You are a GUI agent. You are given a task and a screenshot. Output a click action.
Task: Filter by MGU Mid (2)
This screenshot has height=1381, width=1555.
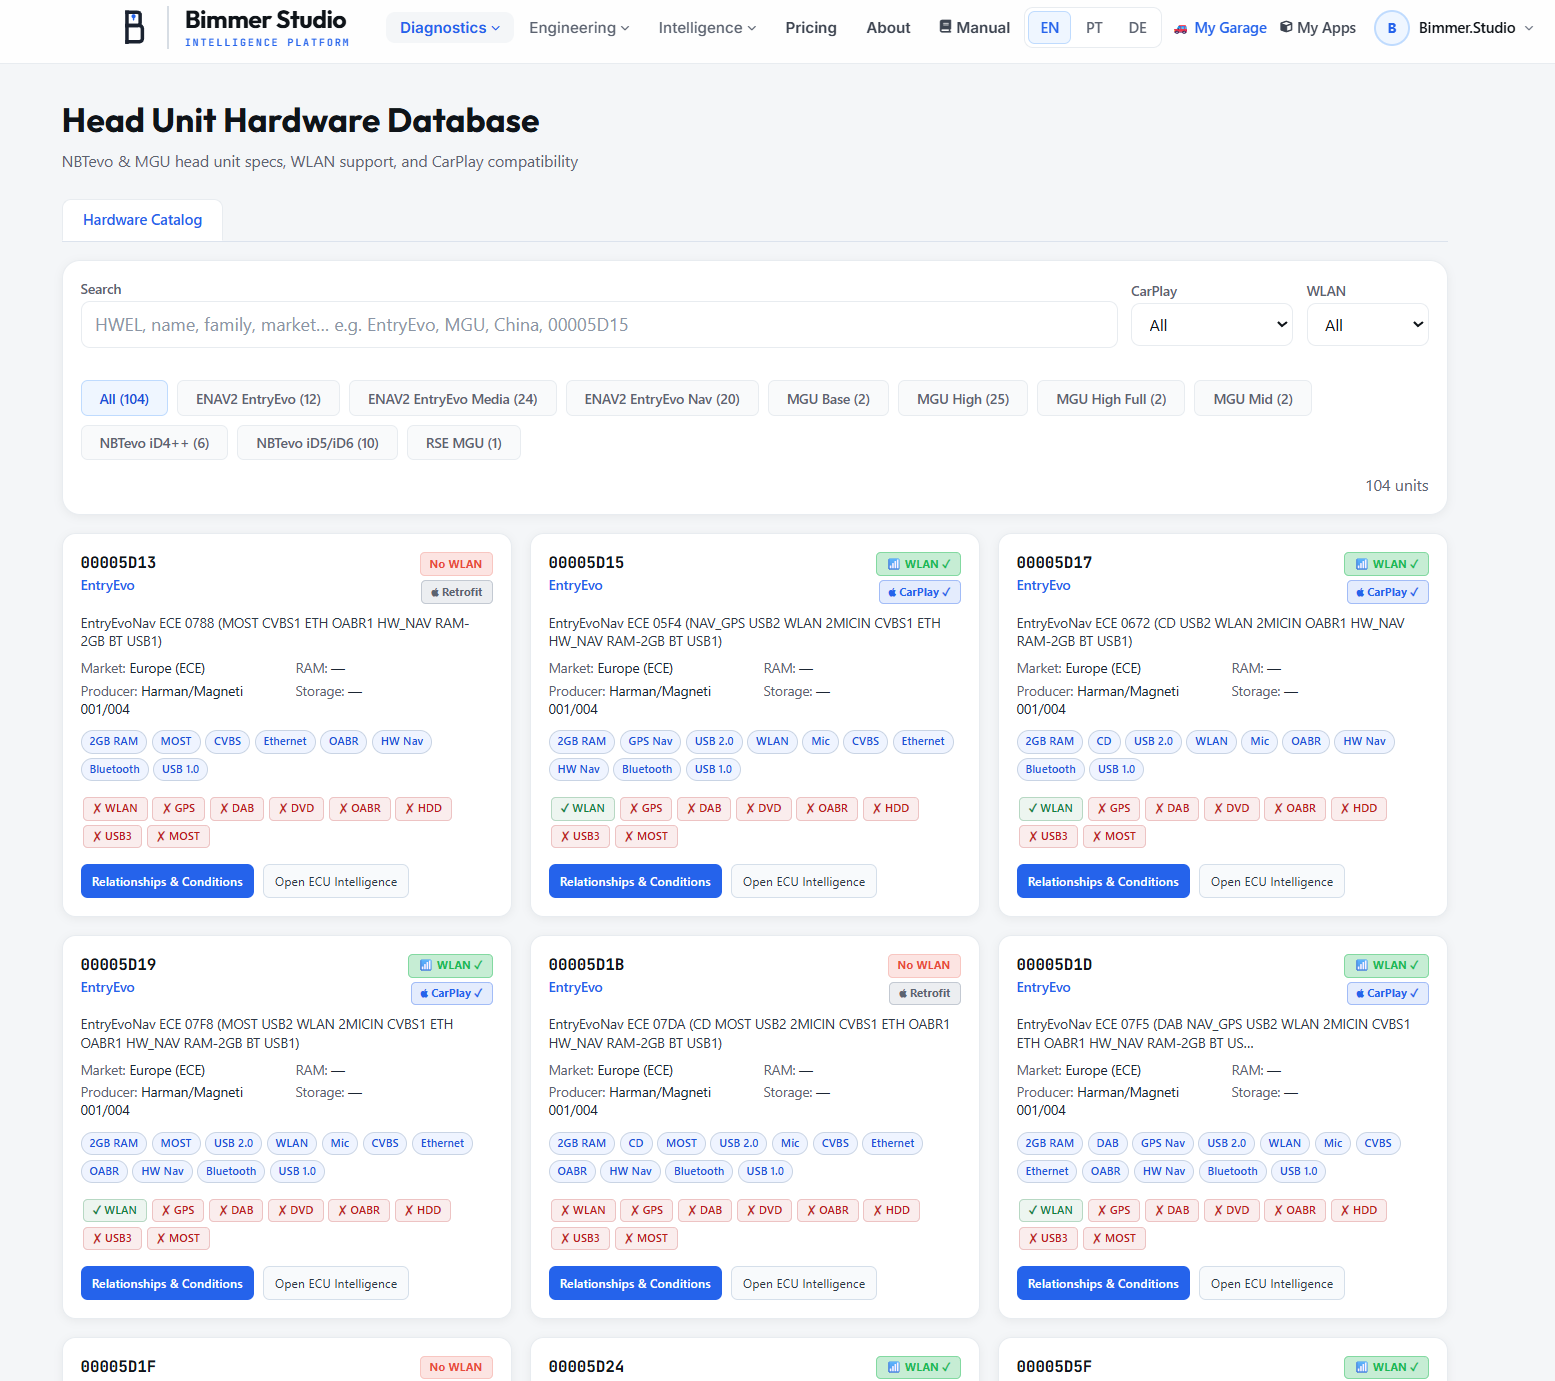point(1253,399)
